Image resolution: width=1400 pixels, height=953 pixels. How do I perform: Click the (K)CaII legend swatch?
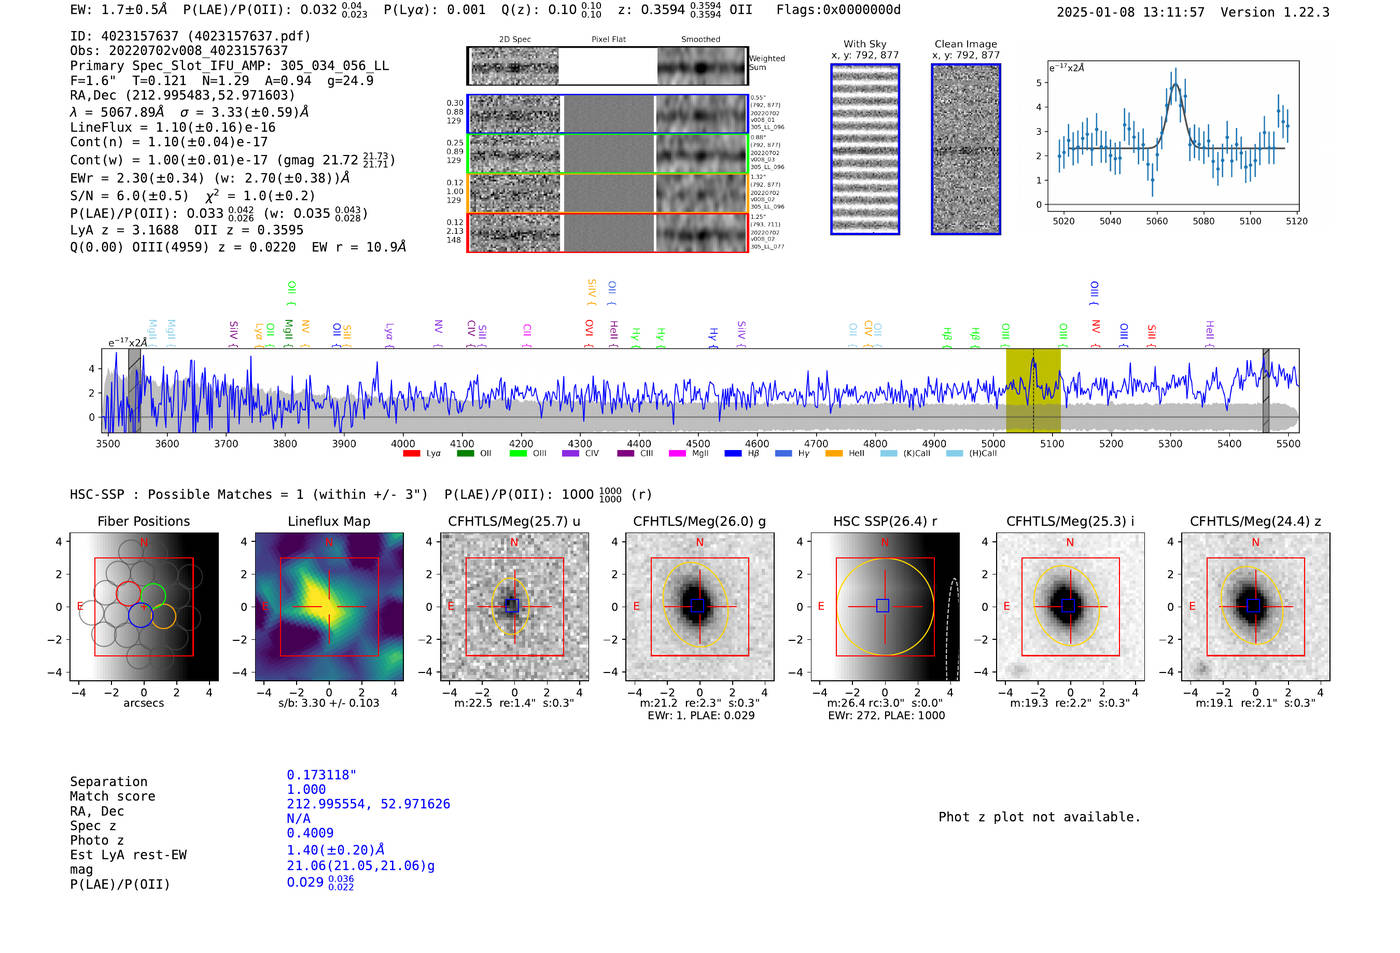click(x=888, y=454)
